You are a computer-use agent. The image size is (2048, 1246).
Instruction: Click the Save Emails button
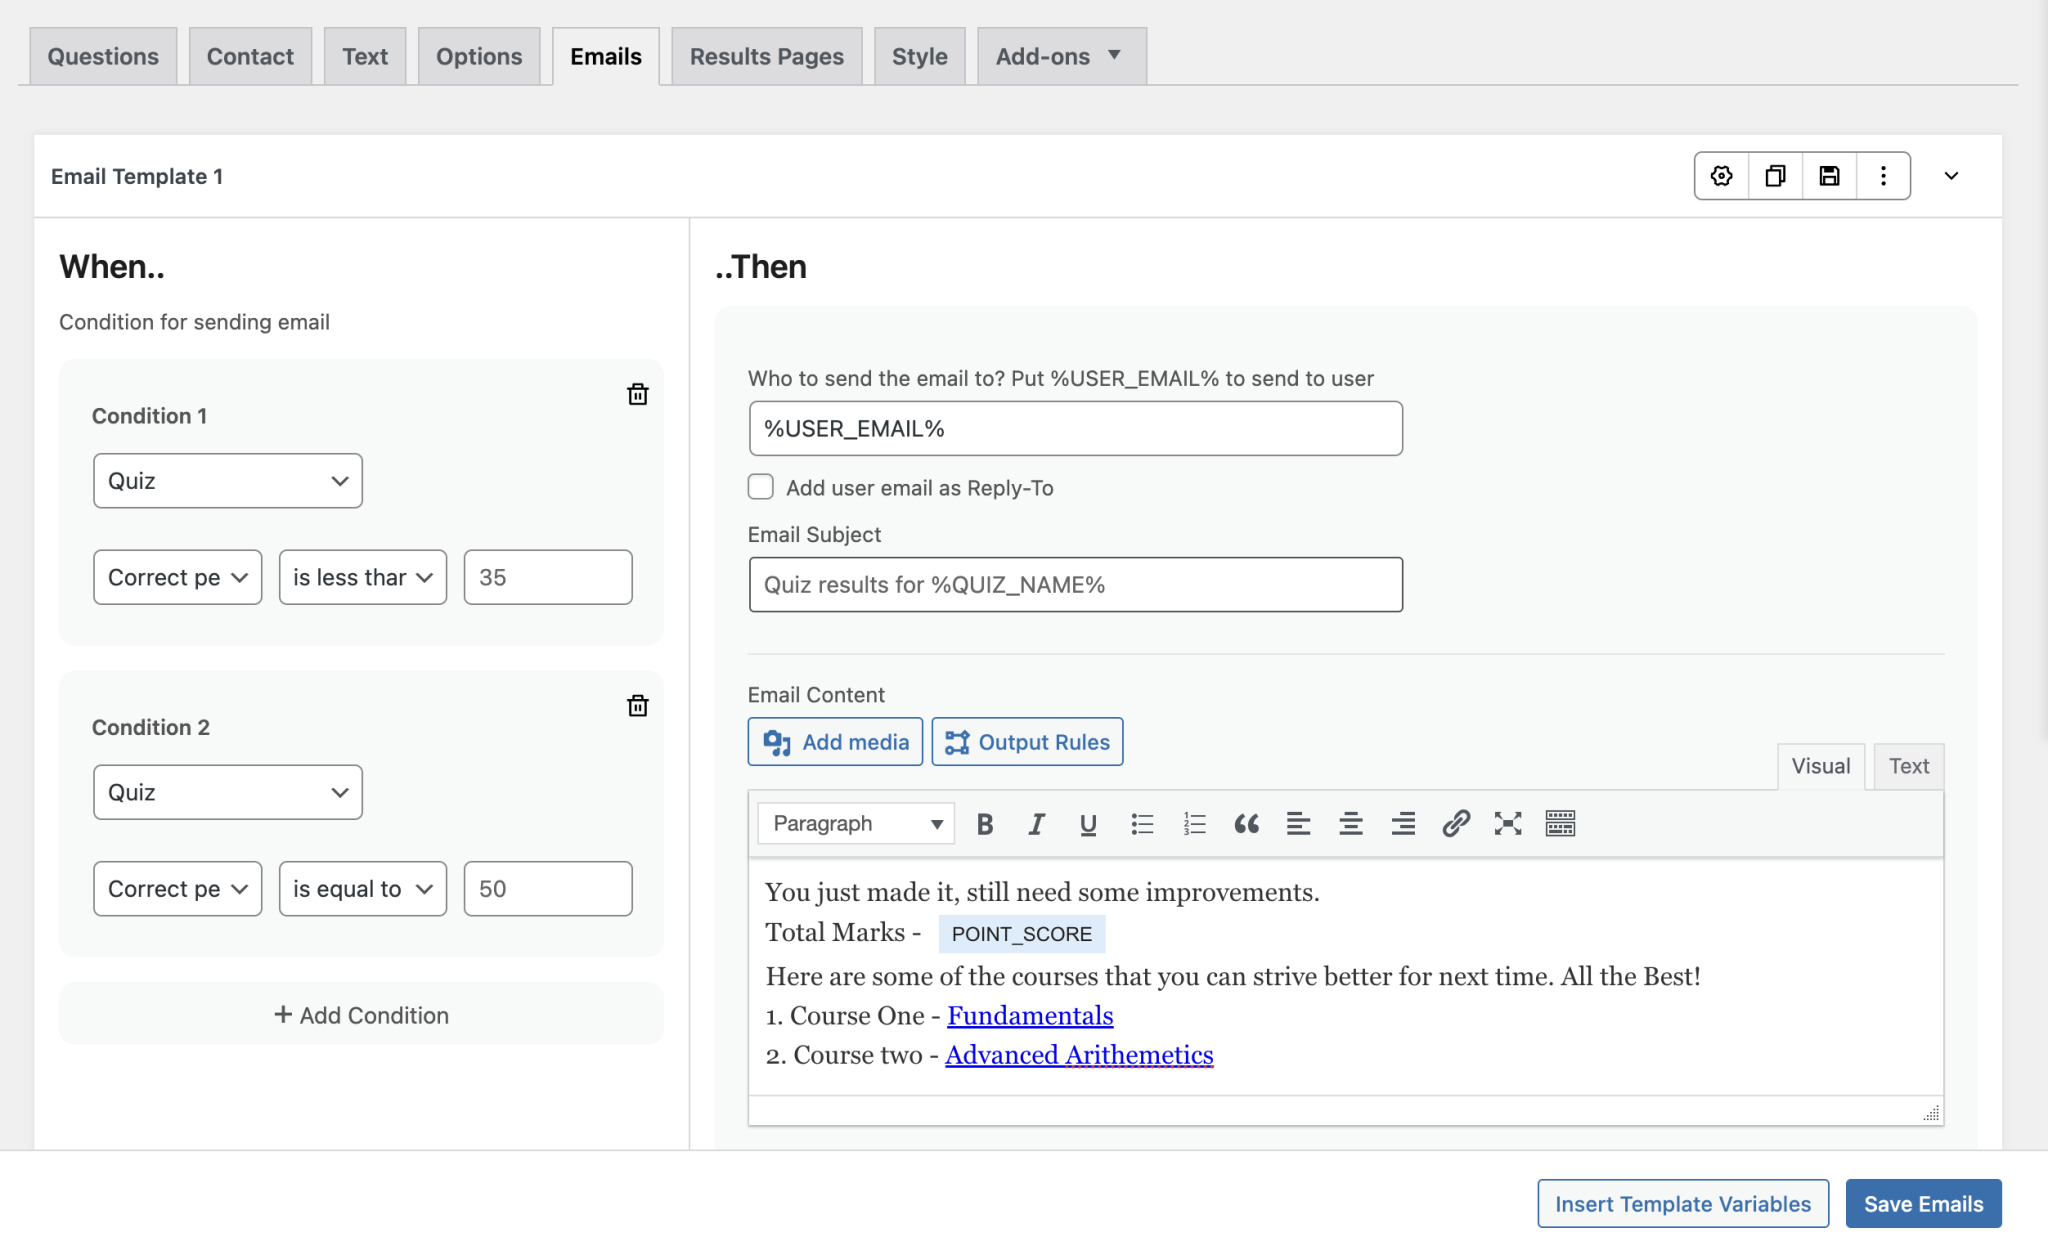click(x=1922, y=1203)
